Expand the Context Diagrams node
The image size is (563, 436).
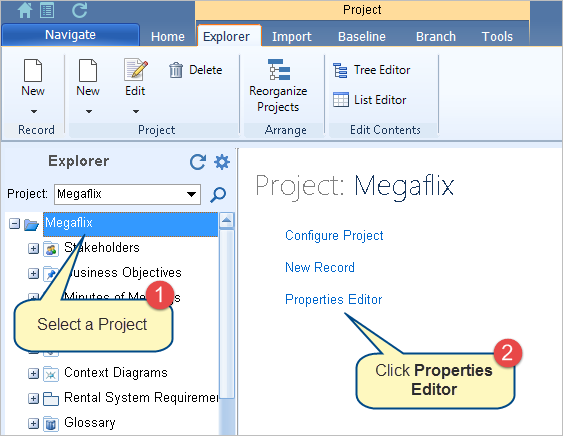click(x=33, y=374)
